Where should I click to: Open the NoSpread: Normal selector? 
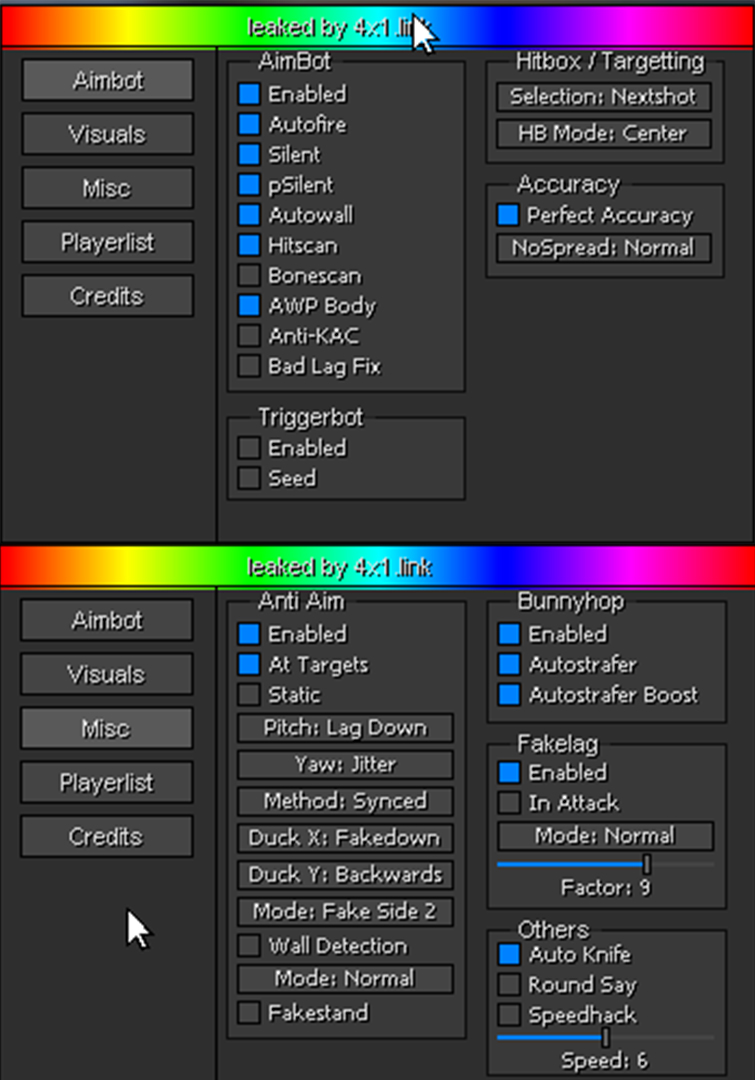(x=604, y=248)
